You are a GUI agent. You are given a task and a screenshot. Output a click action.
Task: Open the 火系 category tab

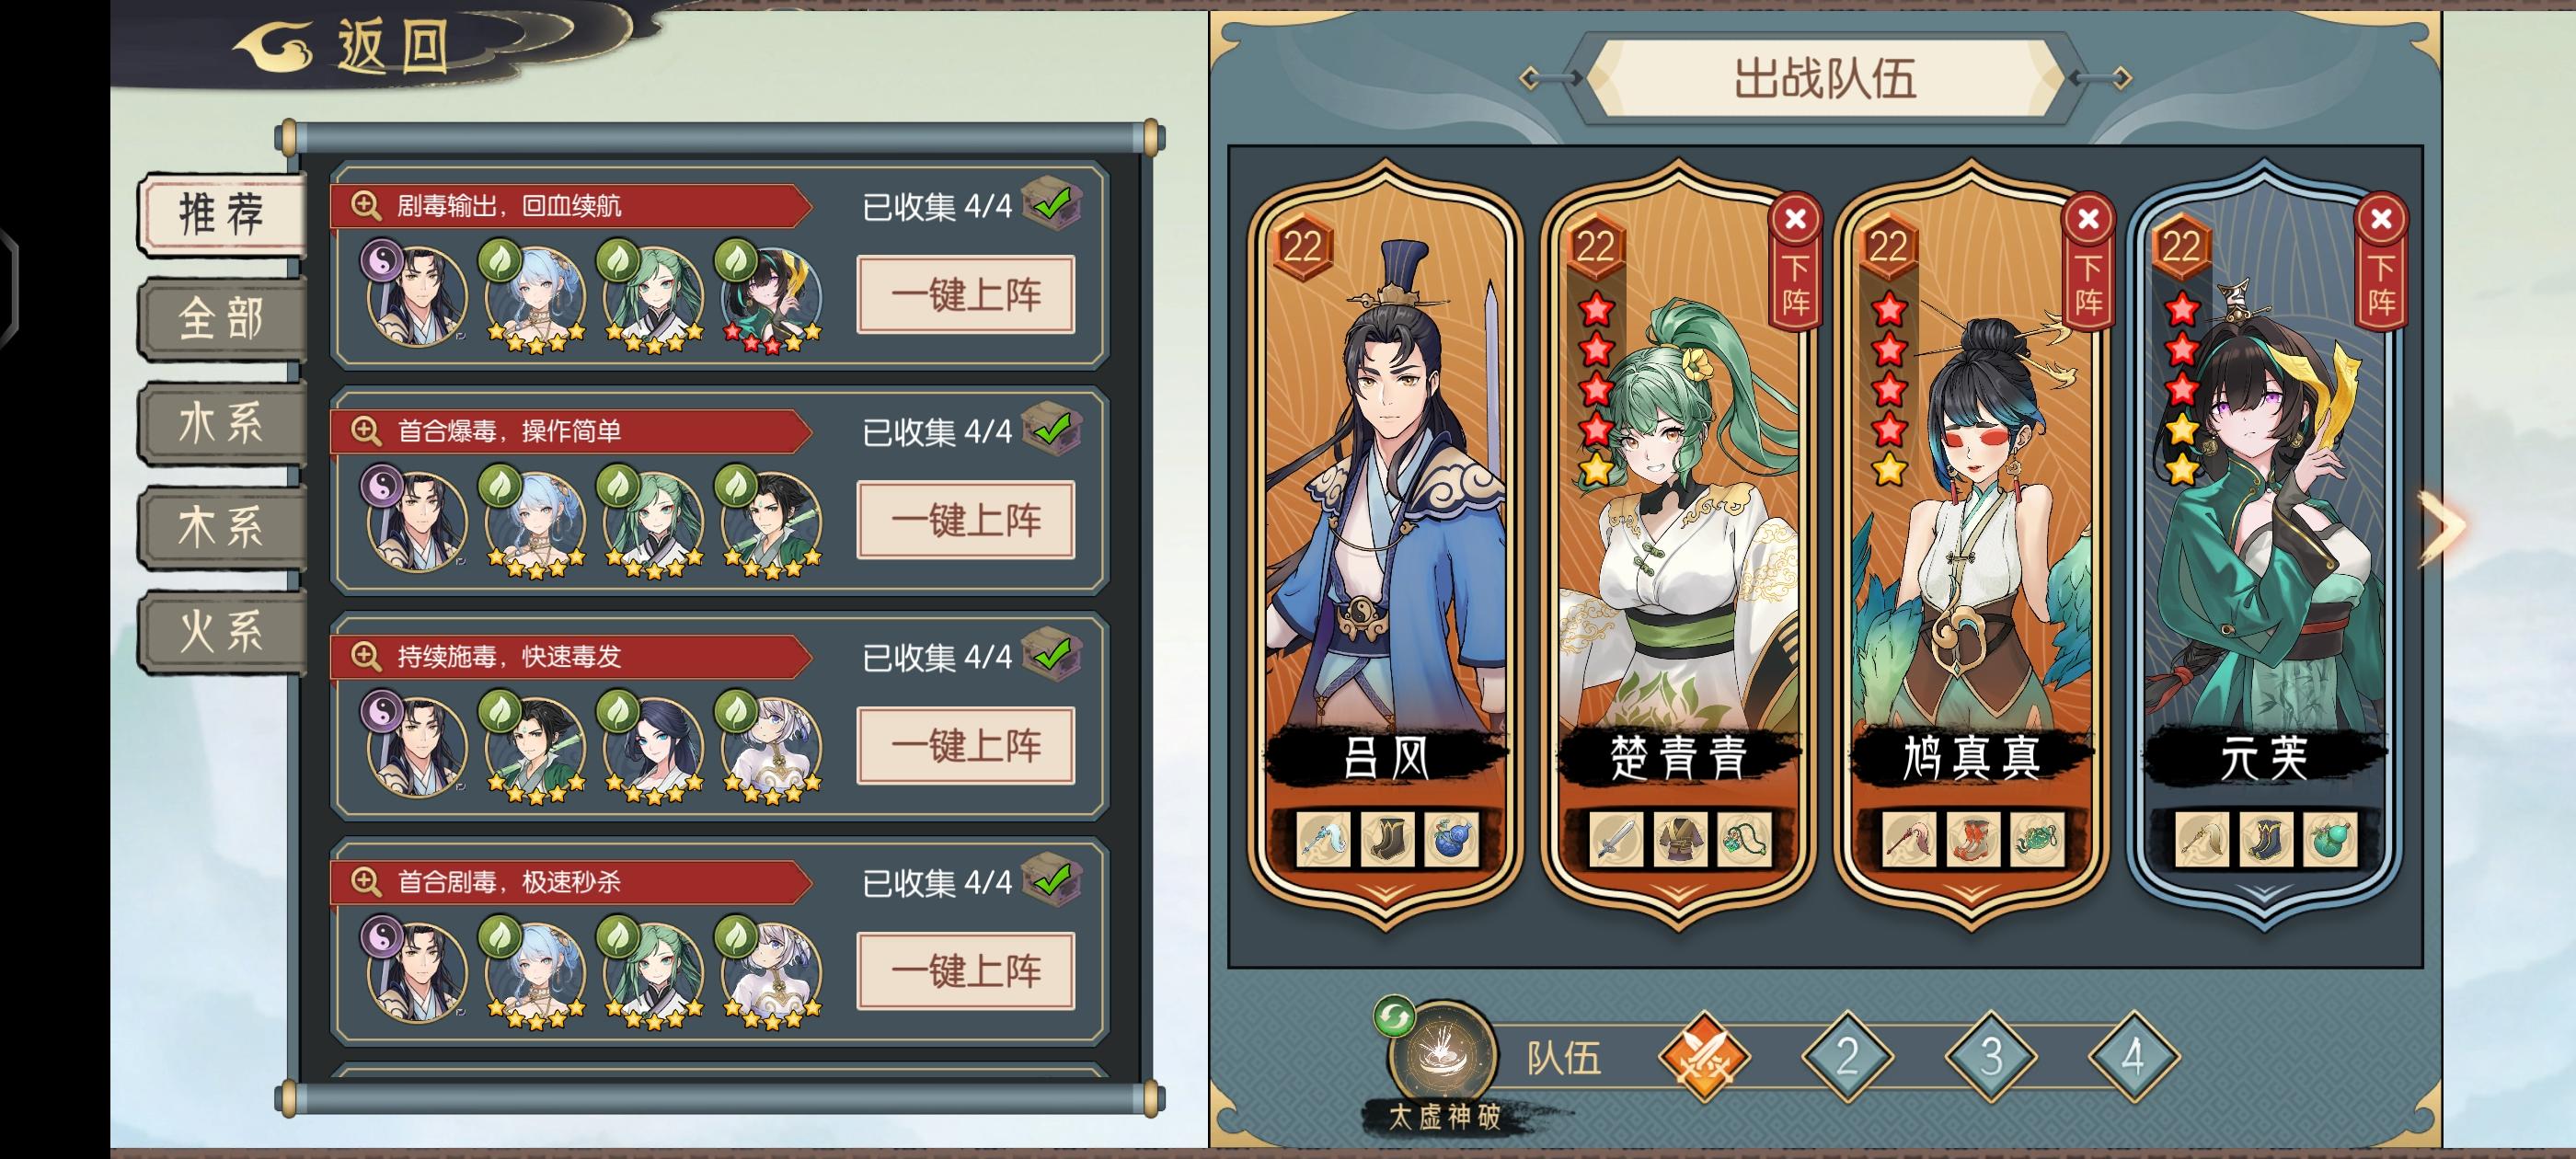pyautogui.click(x=222, y=632)
